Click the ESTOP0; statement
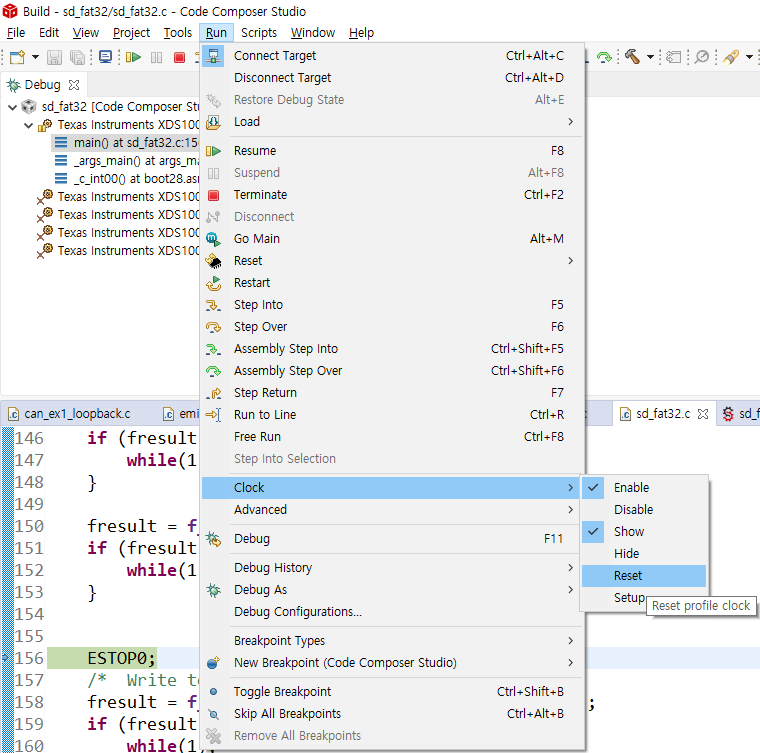This screenshot has width=760, height=753. click(x=122, y=659)
